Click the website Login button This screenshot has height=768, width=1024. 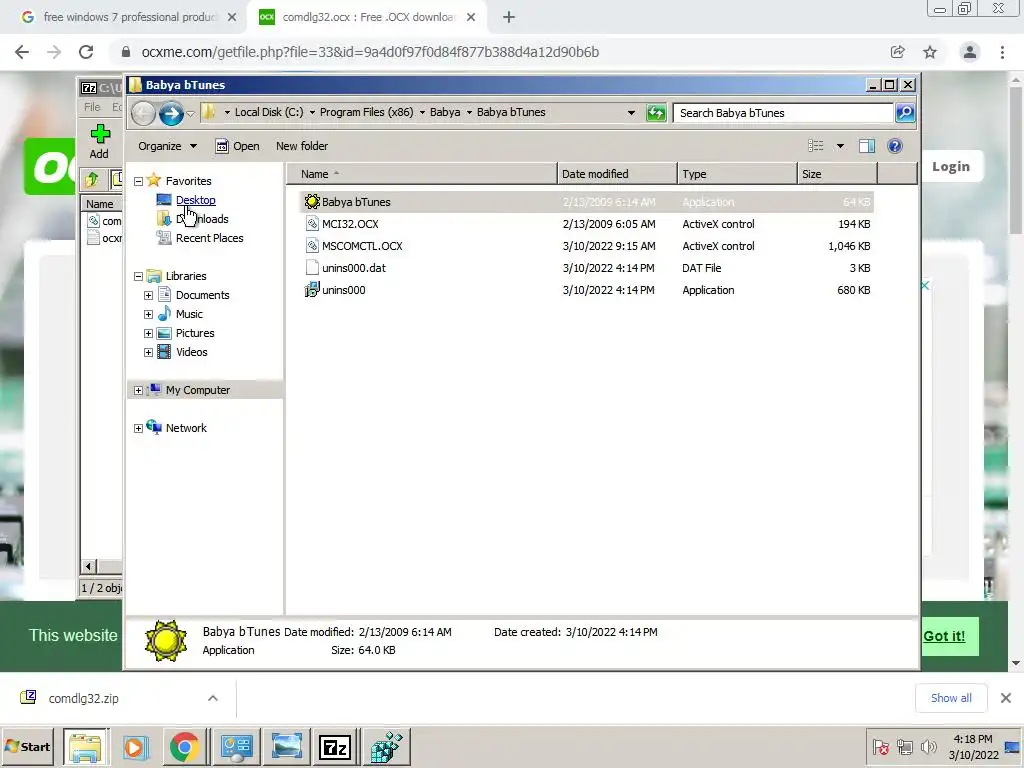tap(951, 167)
